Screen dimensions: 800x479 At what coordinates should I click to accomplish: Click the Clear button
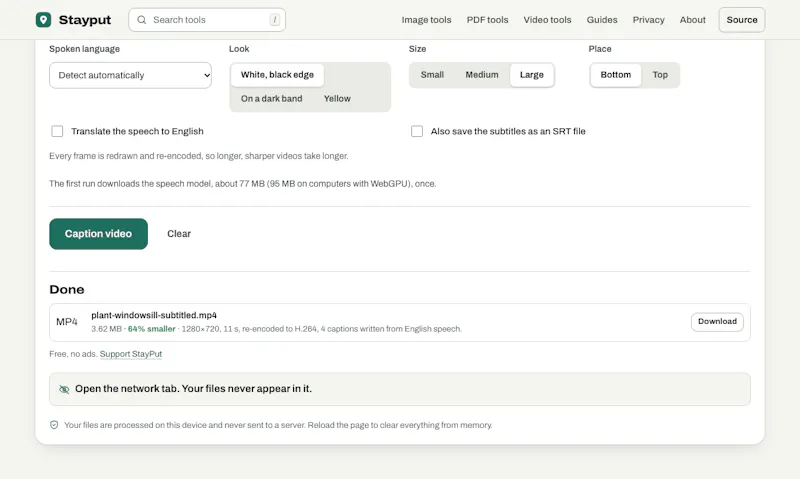point(179,234)
